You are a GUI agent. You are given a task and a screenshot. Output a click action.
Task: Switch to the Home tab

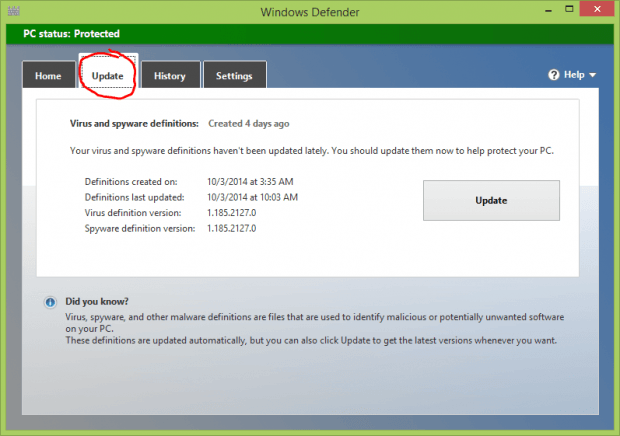pyautogui.click(x=48, y=76)
